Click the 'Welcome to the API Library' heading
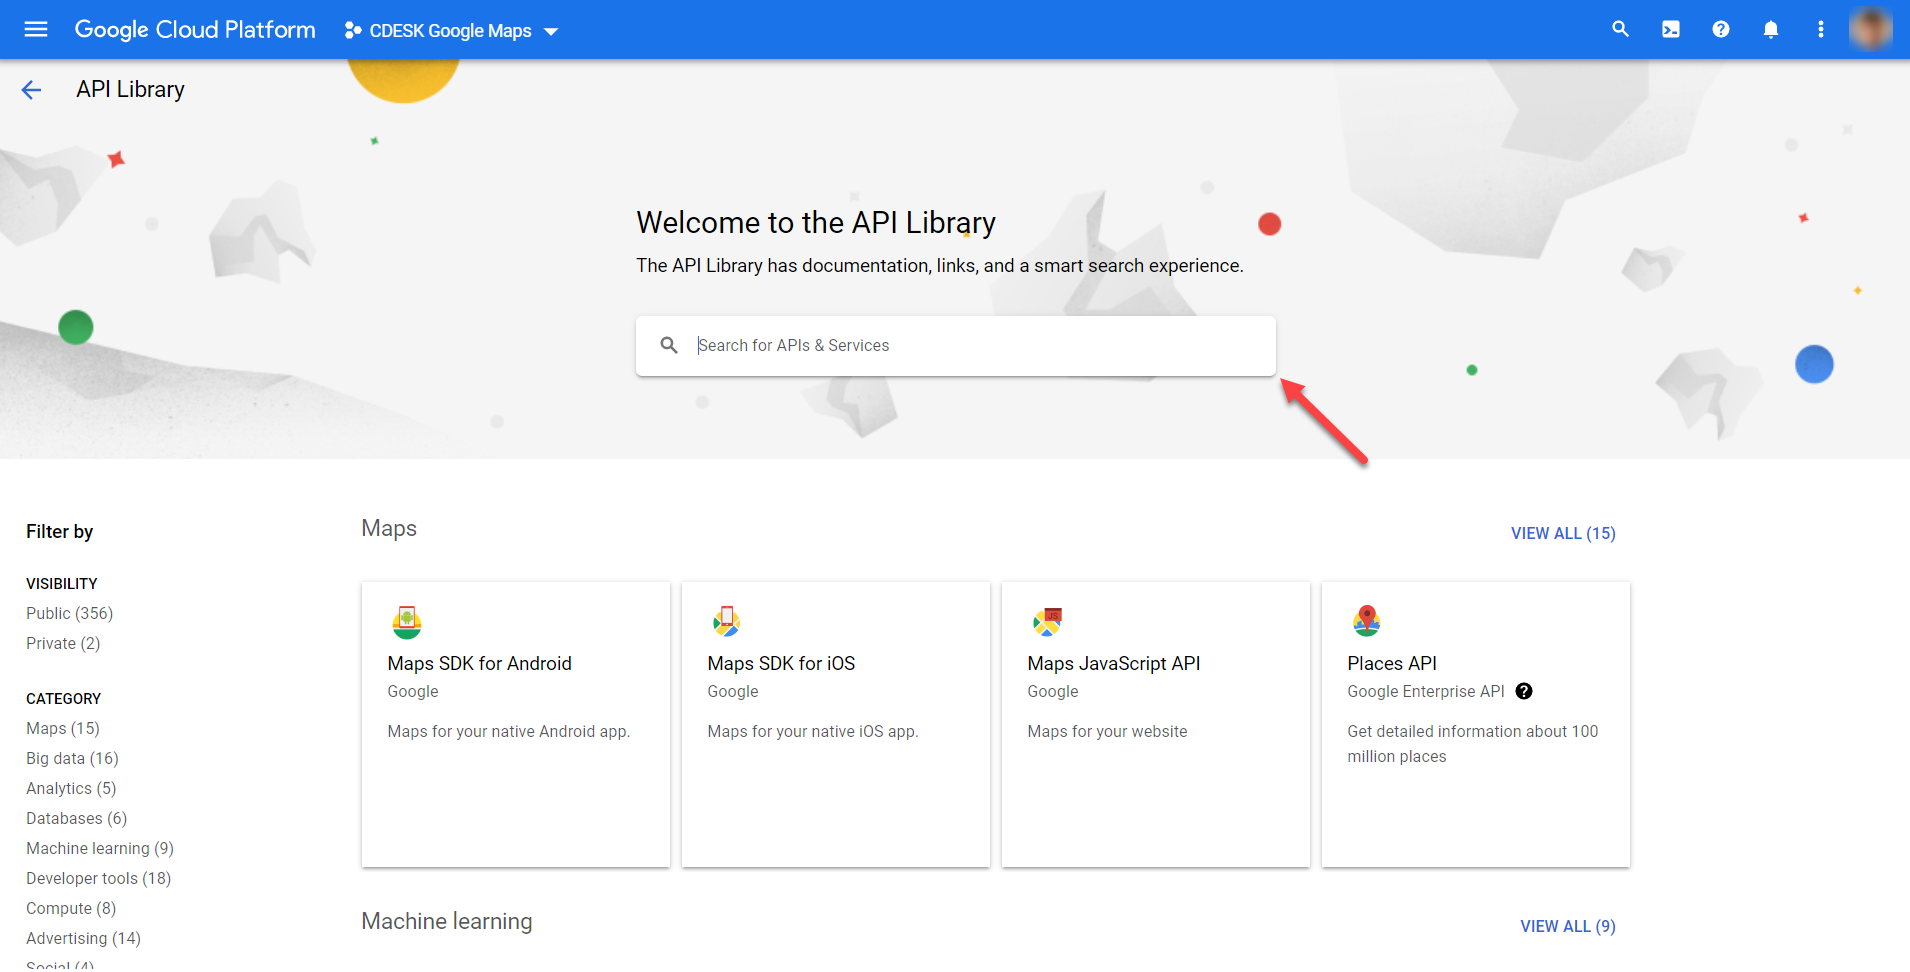 [816, 222]
